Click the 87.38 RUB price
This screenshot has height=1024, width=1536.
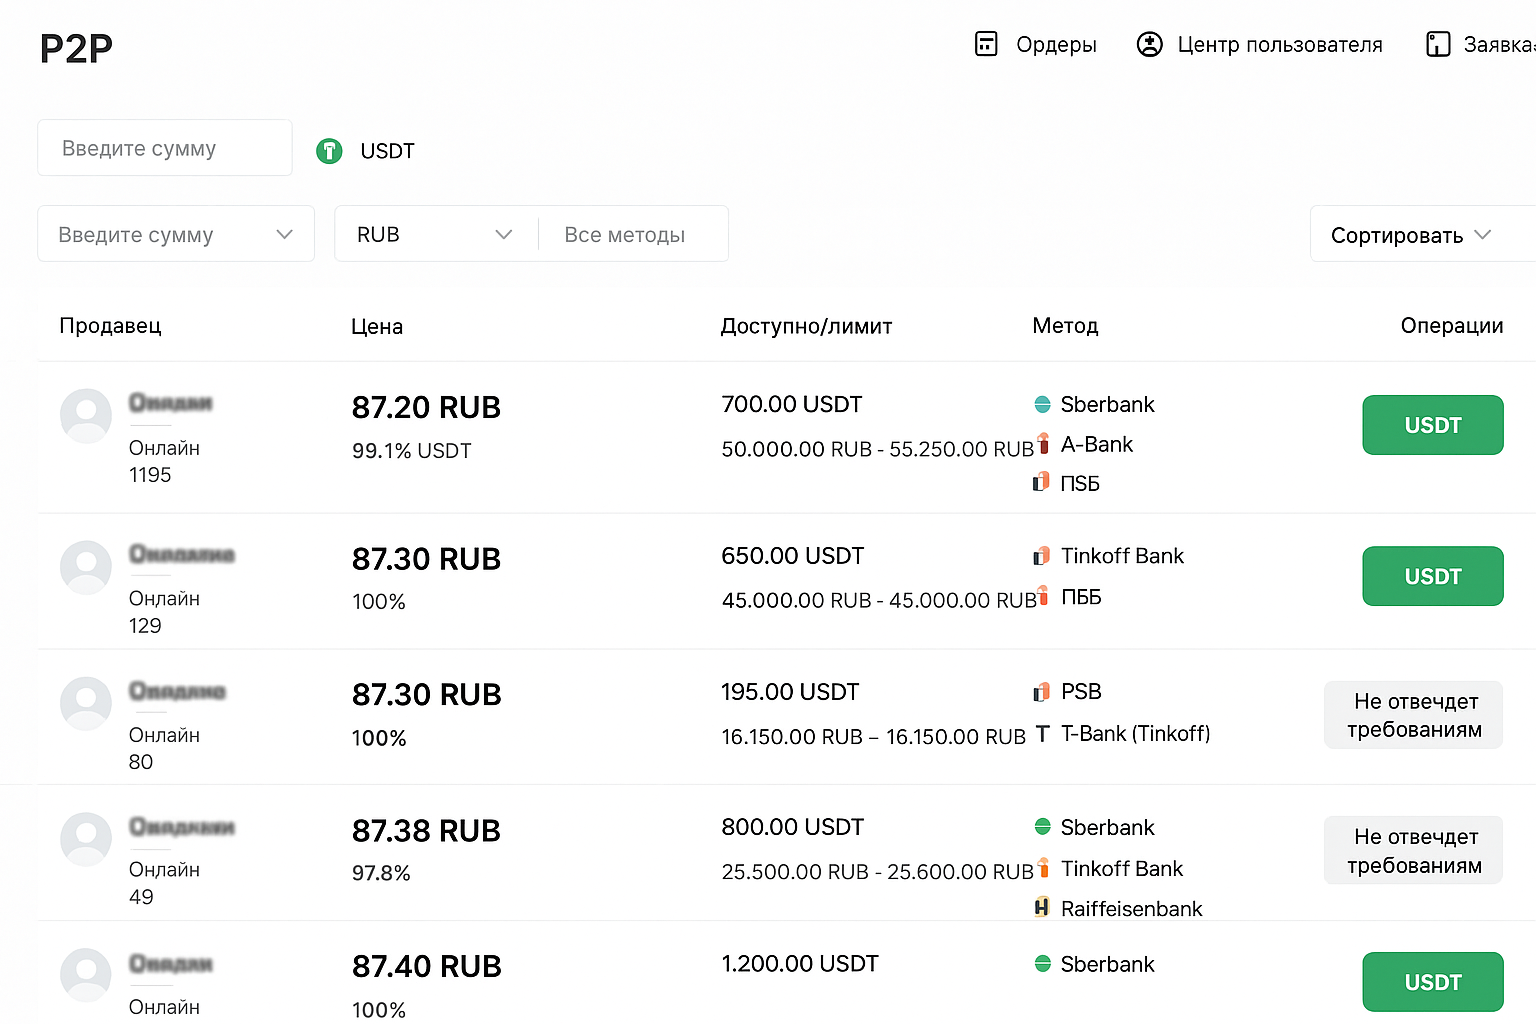426,831
